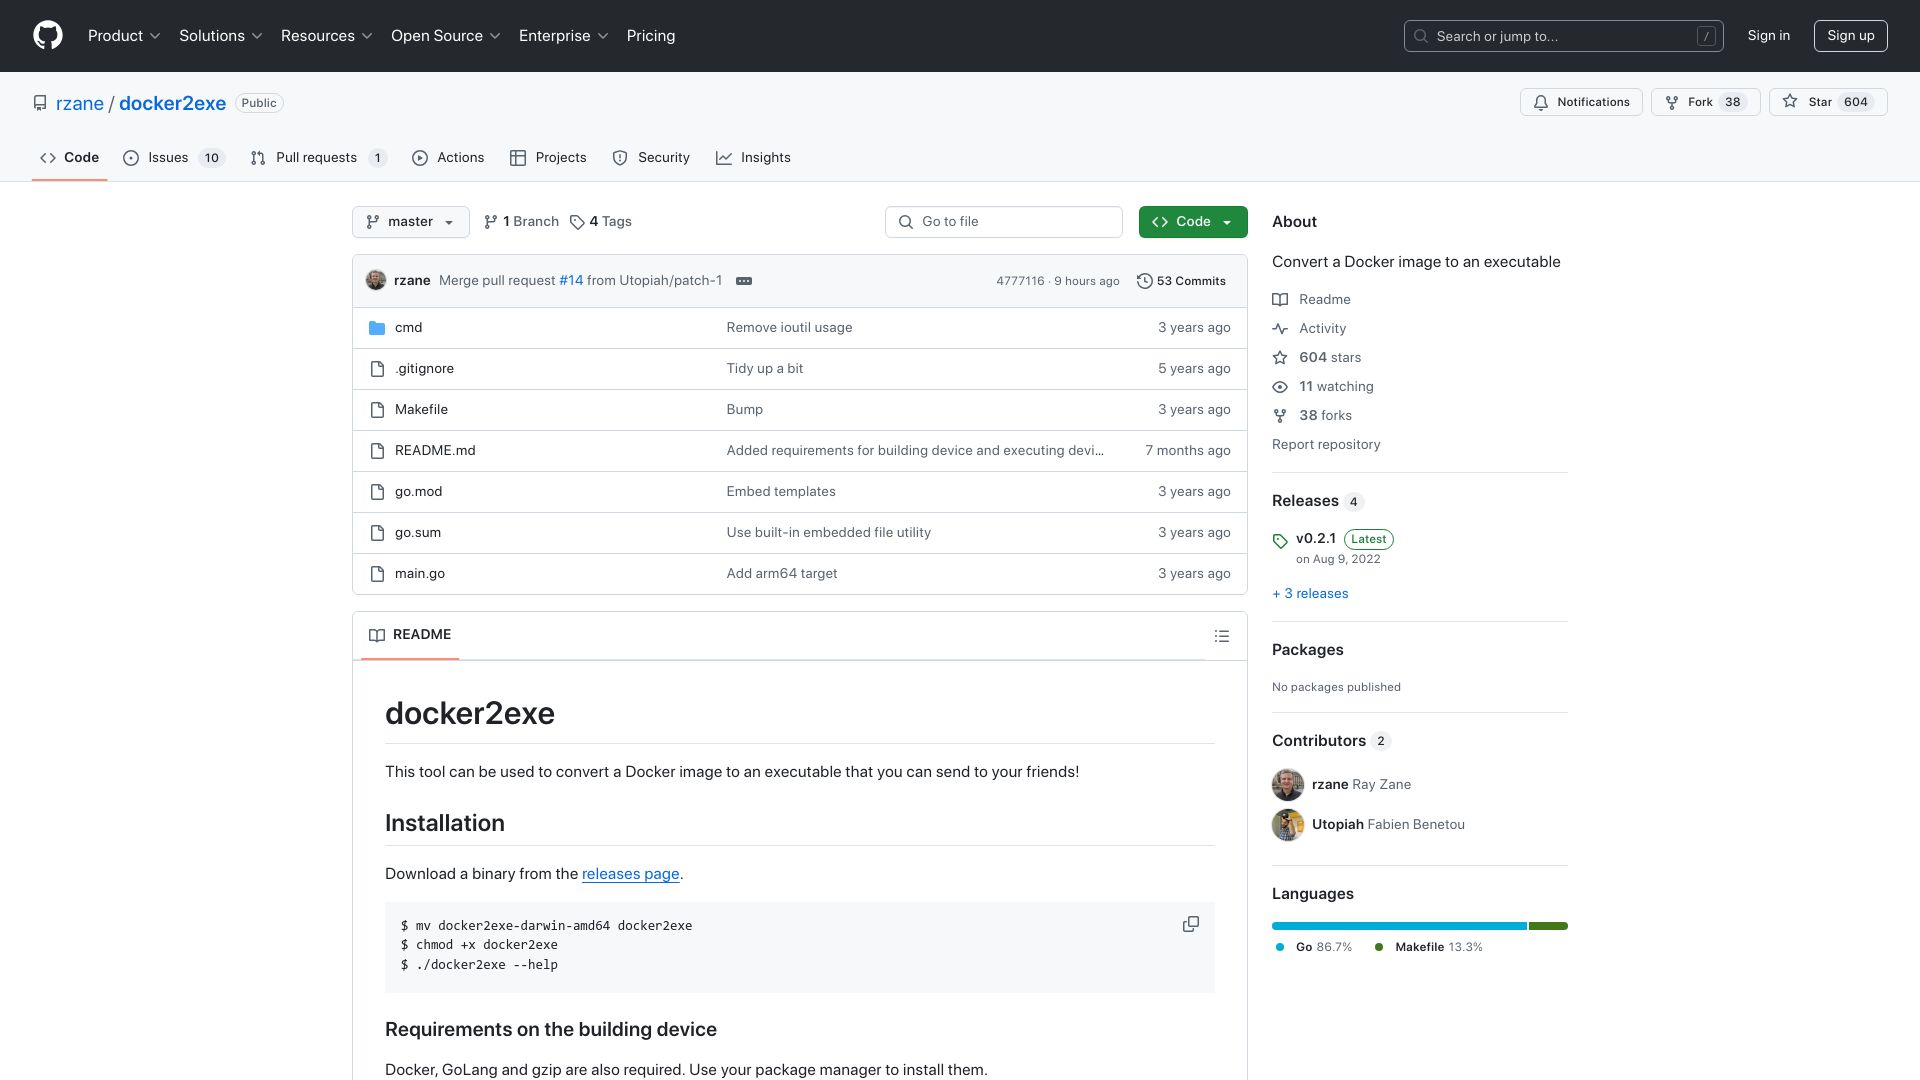1920x1080 pixels.
Task: Go to the GitHub homepage via the logo
Action: coord(48,36)
